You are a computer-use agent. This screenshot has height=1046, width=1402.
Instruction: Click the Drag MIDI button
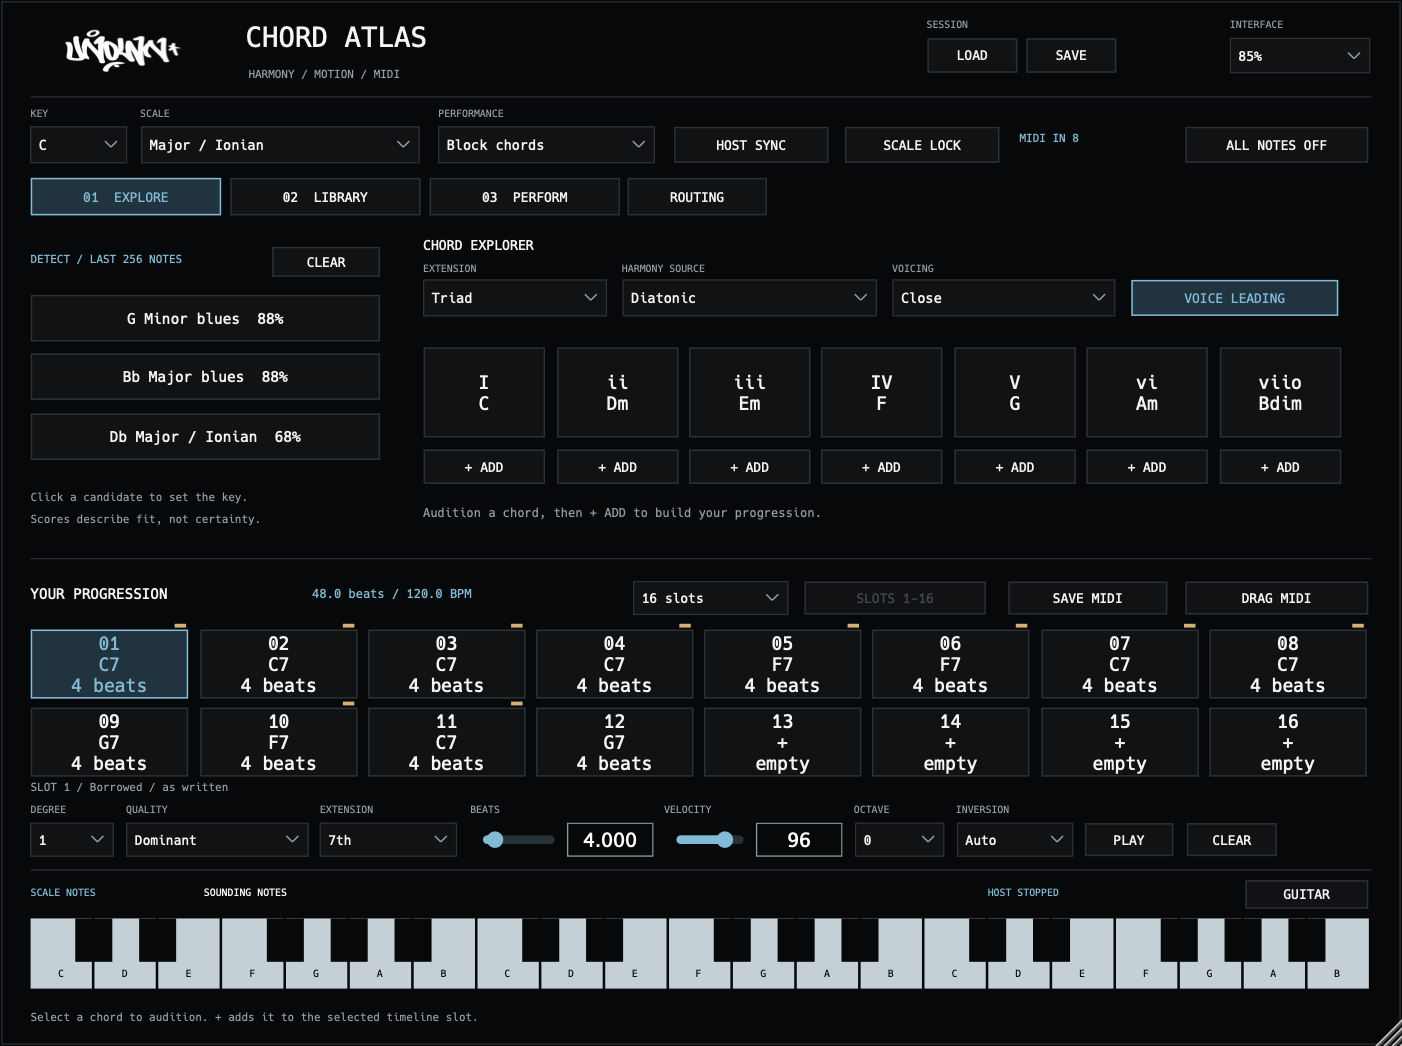click(x=1276, y=598)
